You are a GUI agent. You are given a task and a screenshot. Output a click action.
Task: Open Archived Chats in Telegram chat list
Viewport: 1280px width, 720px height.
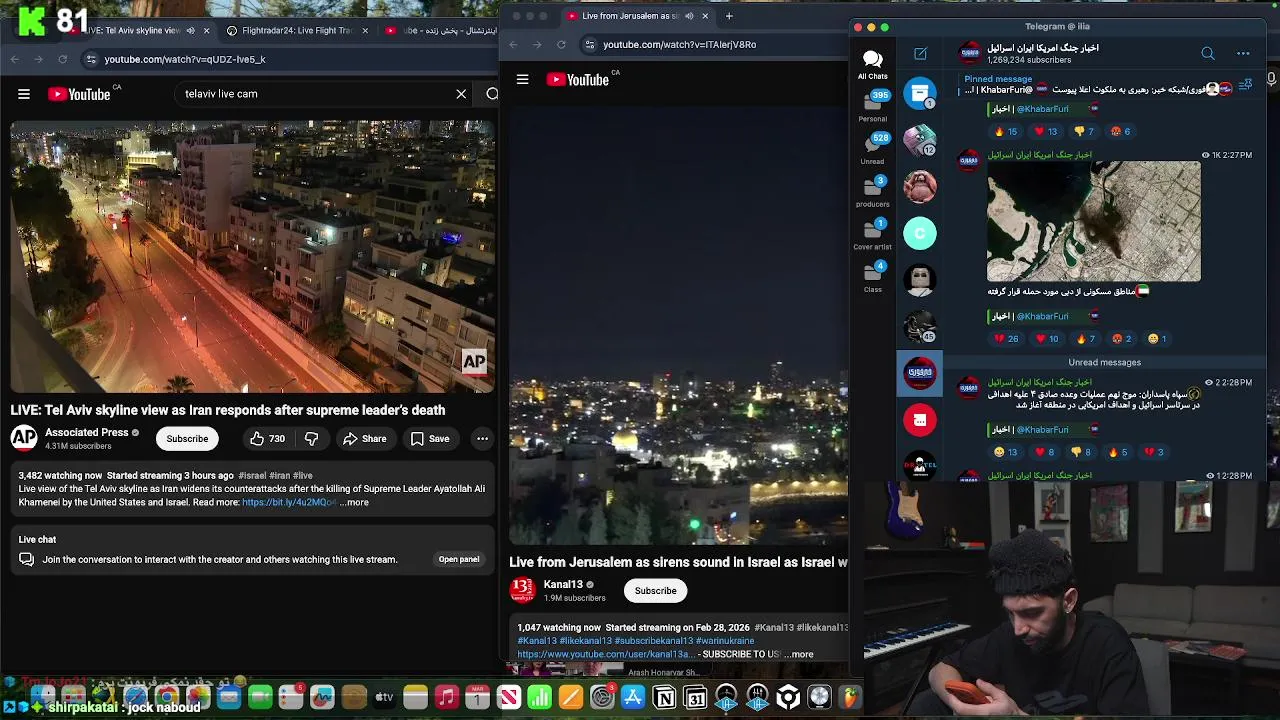click(920, 93)
